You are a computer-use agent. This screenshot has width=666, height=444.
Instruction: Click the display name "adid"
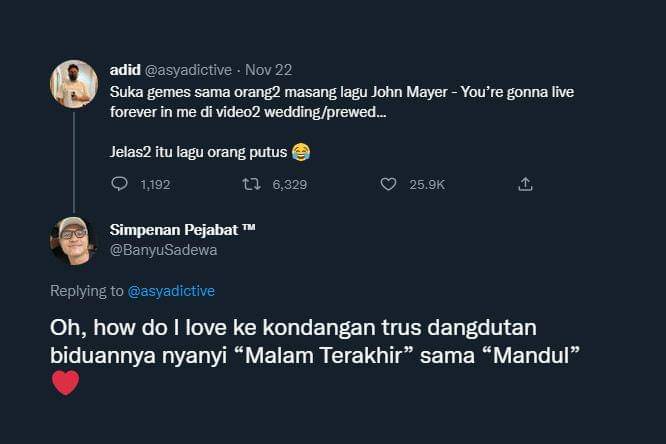pyautogui.click(x=125, y=70)
